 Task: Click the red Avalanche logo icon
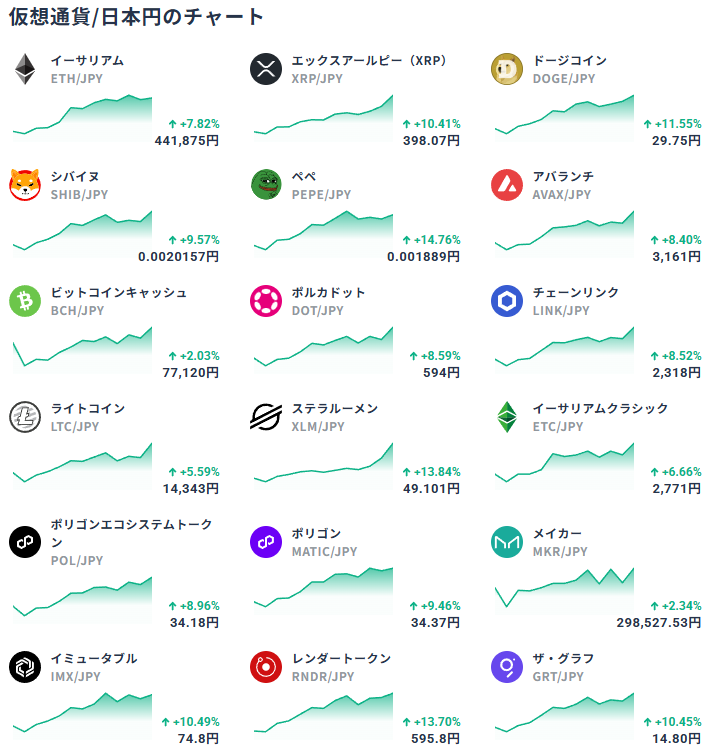point(507,185)
